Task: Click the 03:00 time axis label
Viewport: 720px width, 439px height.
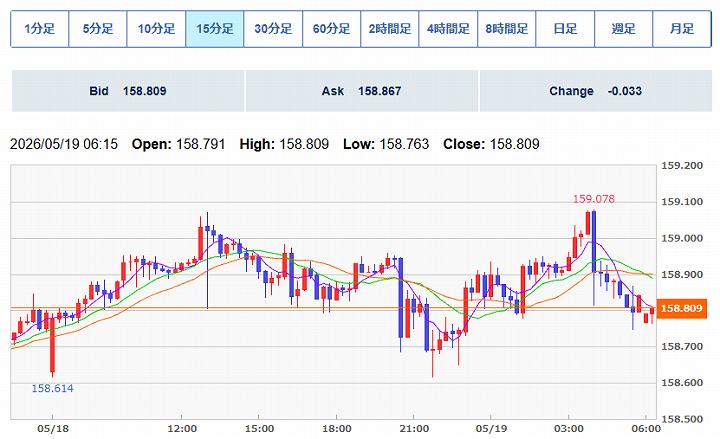Action: [568, 429]
